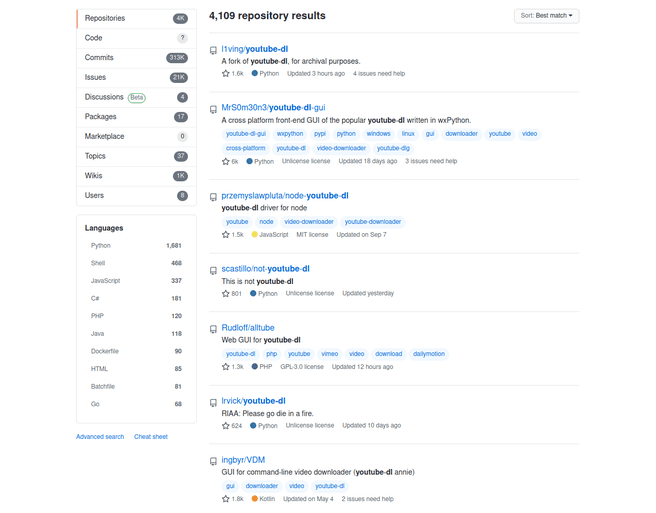
Task: Select the Issues results category
Action: 96,77
